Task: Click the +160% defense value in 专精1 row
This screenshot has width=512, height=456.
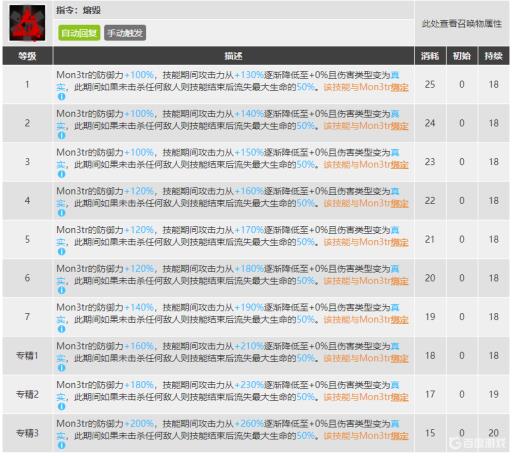Action: pos(139,346)
